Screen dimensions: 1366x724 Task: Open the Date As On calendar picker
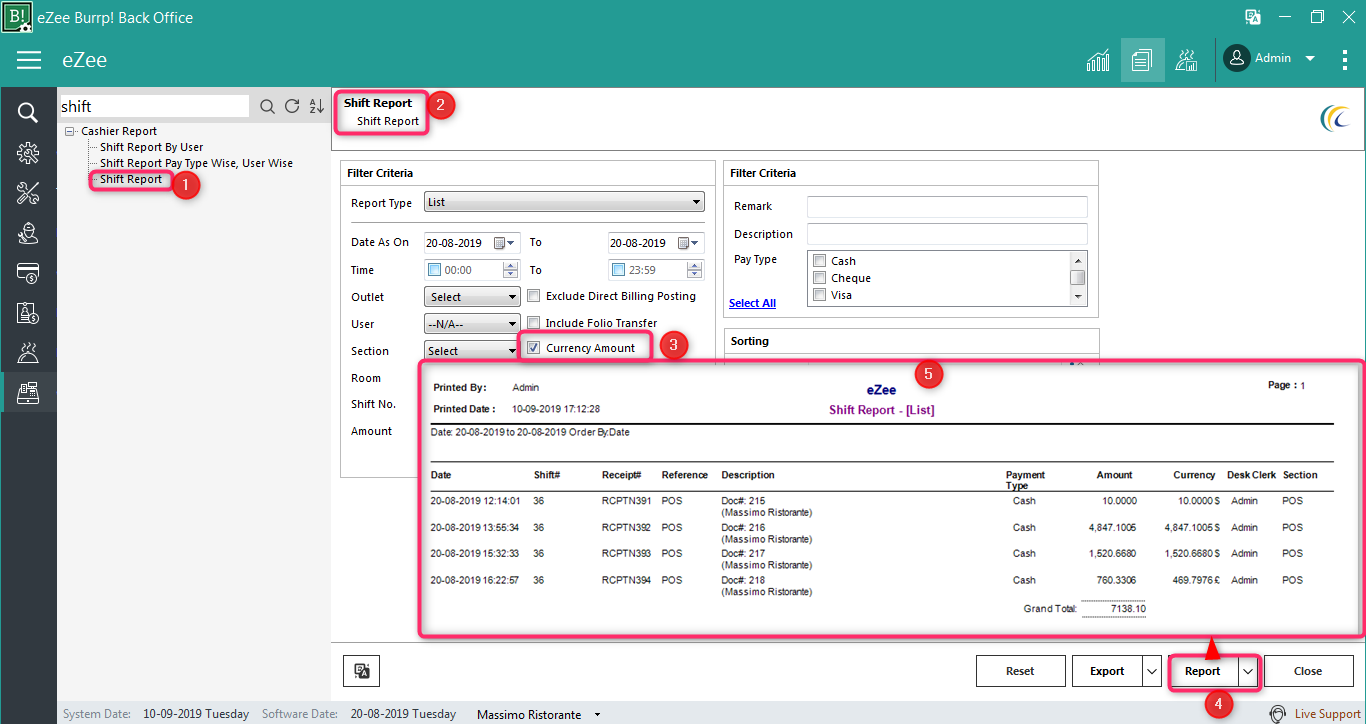click(x=502, y=243)
